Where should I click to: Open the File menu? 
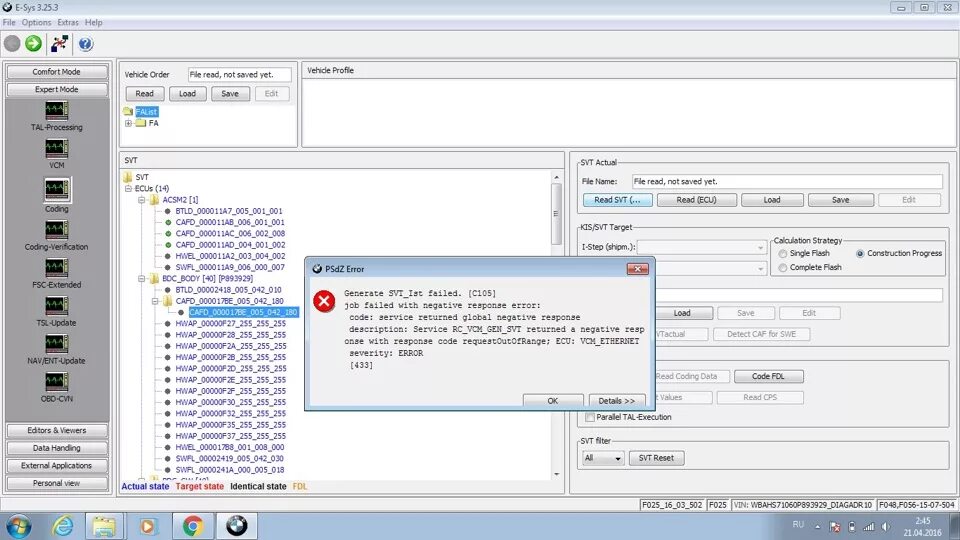9,23
